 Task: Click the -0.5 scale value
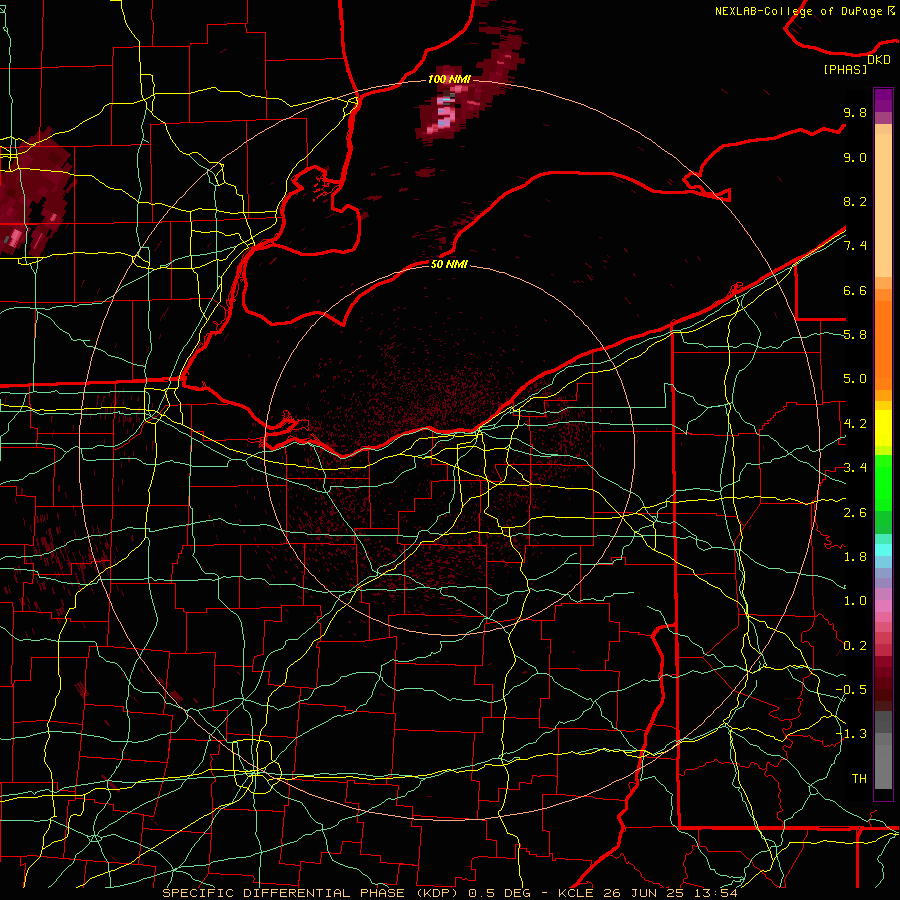[x=852, y=690]
